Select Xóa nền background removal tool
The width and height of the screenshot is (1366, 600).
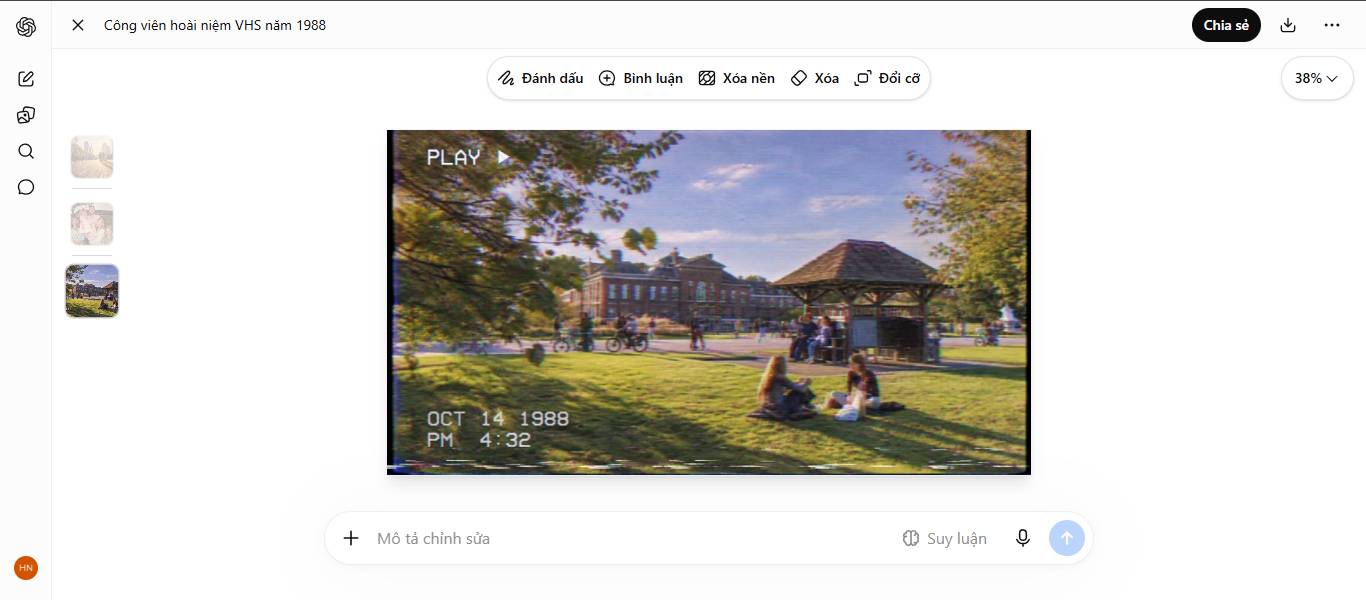737,78
